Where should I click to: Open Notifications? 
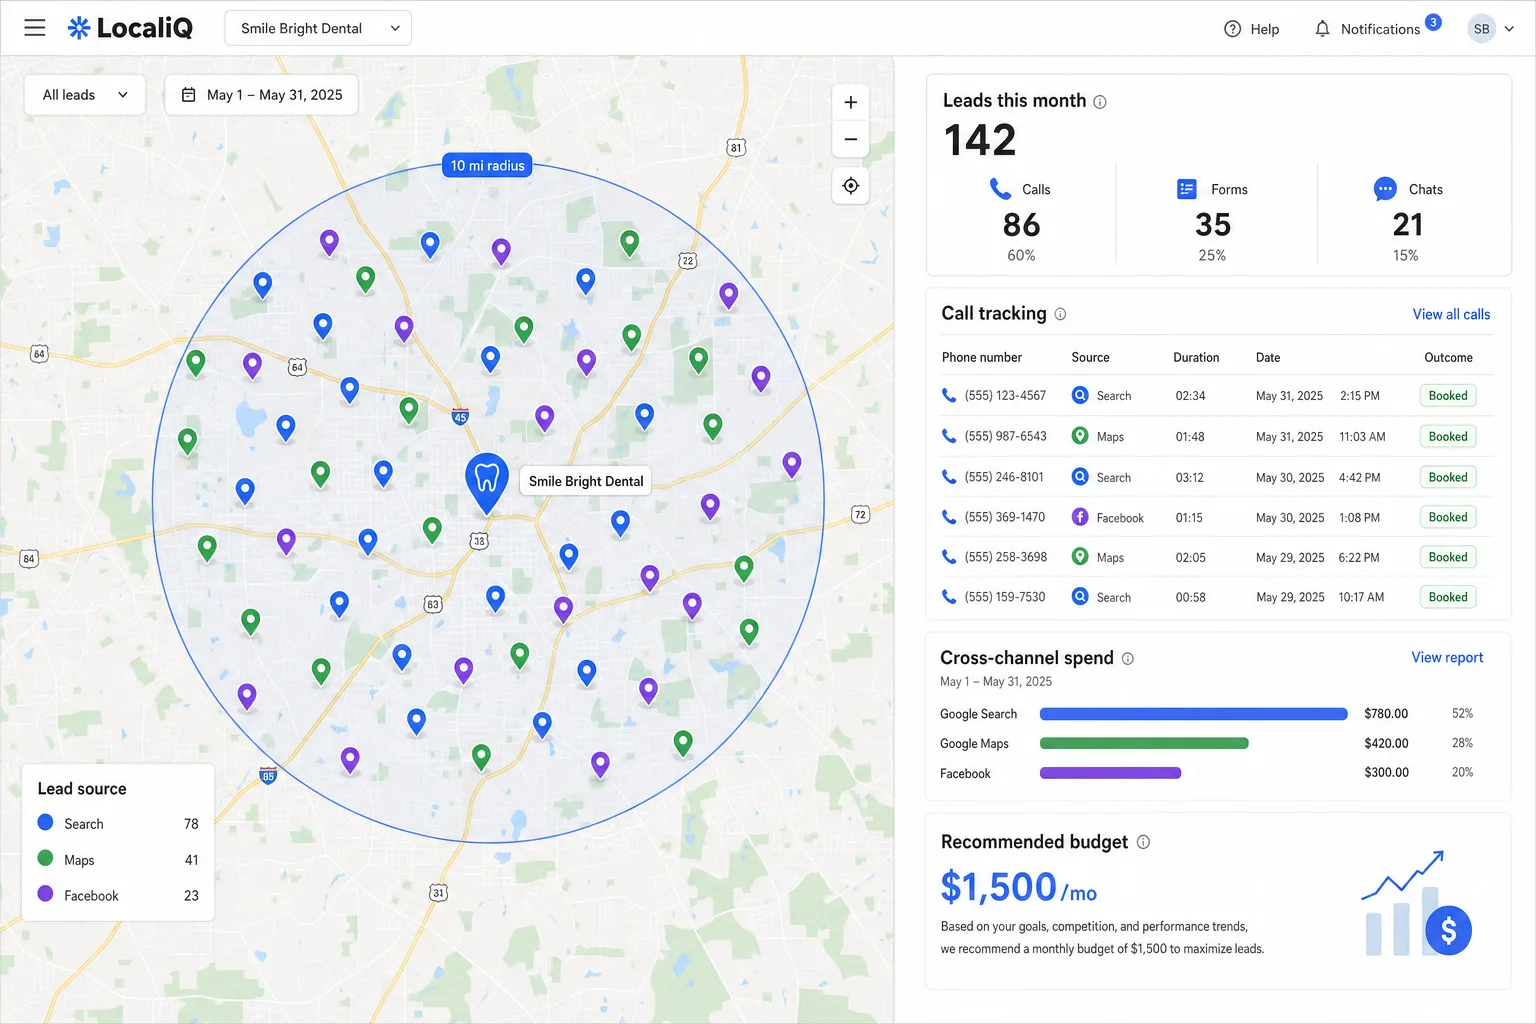coord(1377,29)
